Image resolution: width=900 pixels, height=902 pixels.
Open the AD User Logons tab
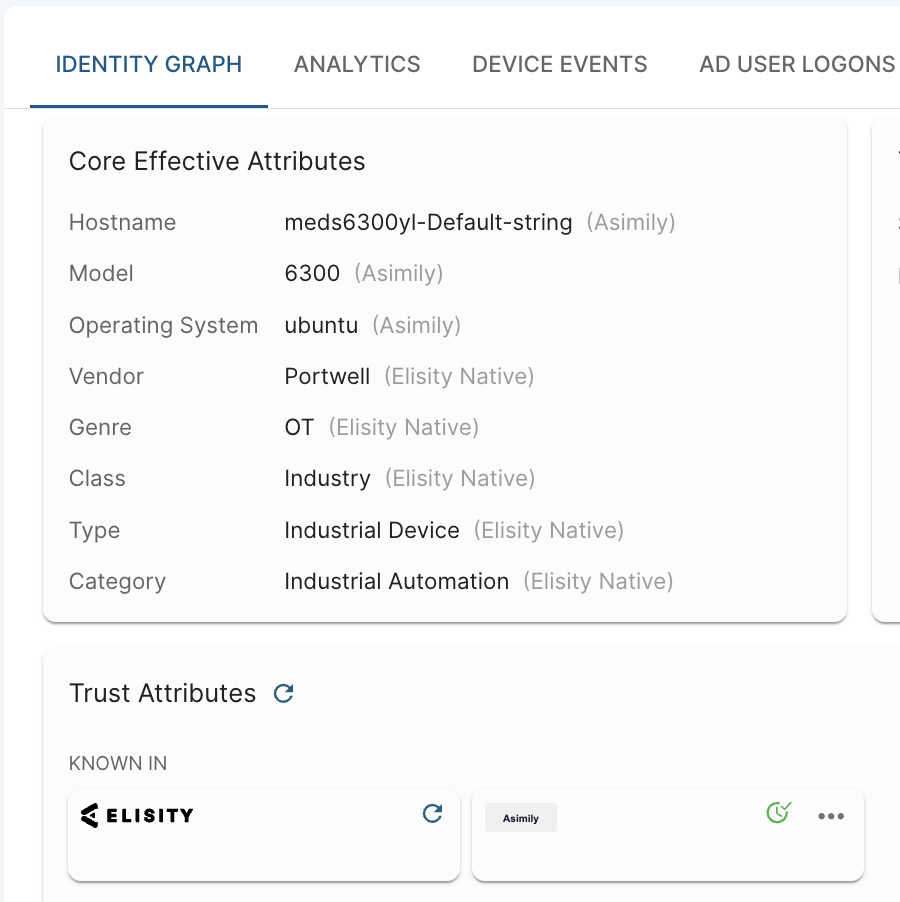(797, 64)
